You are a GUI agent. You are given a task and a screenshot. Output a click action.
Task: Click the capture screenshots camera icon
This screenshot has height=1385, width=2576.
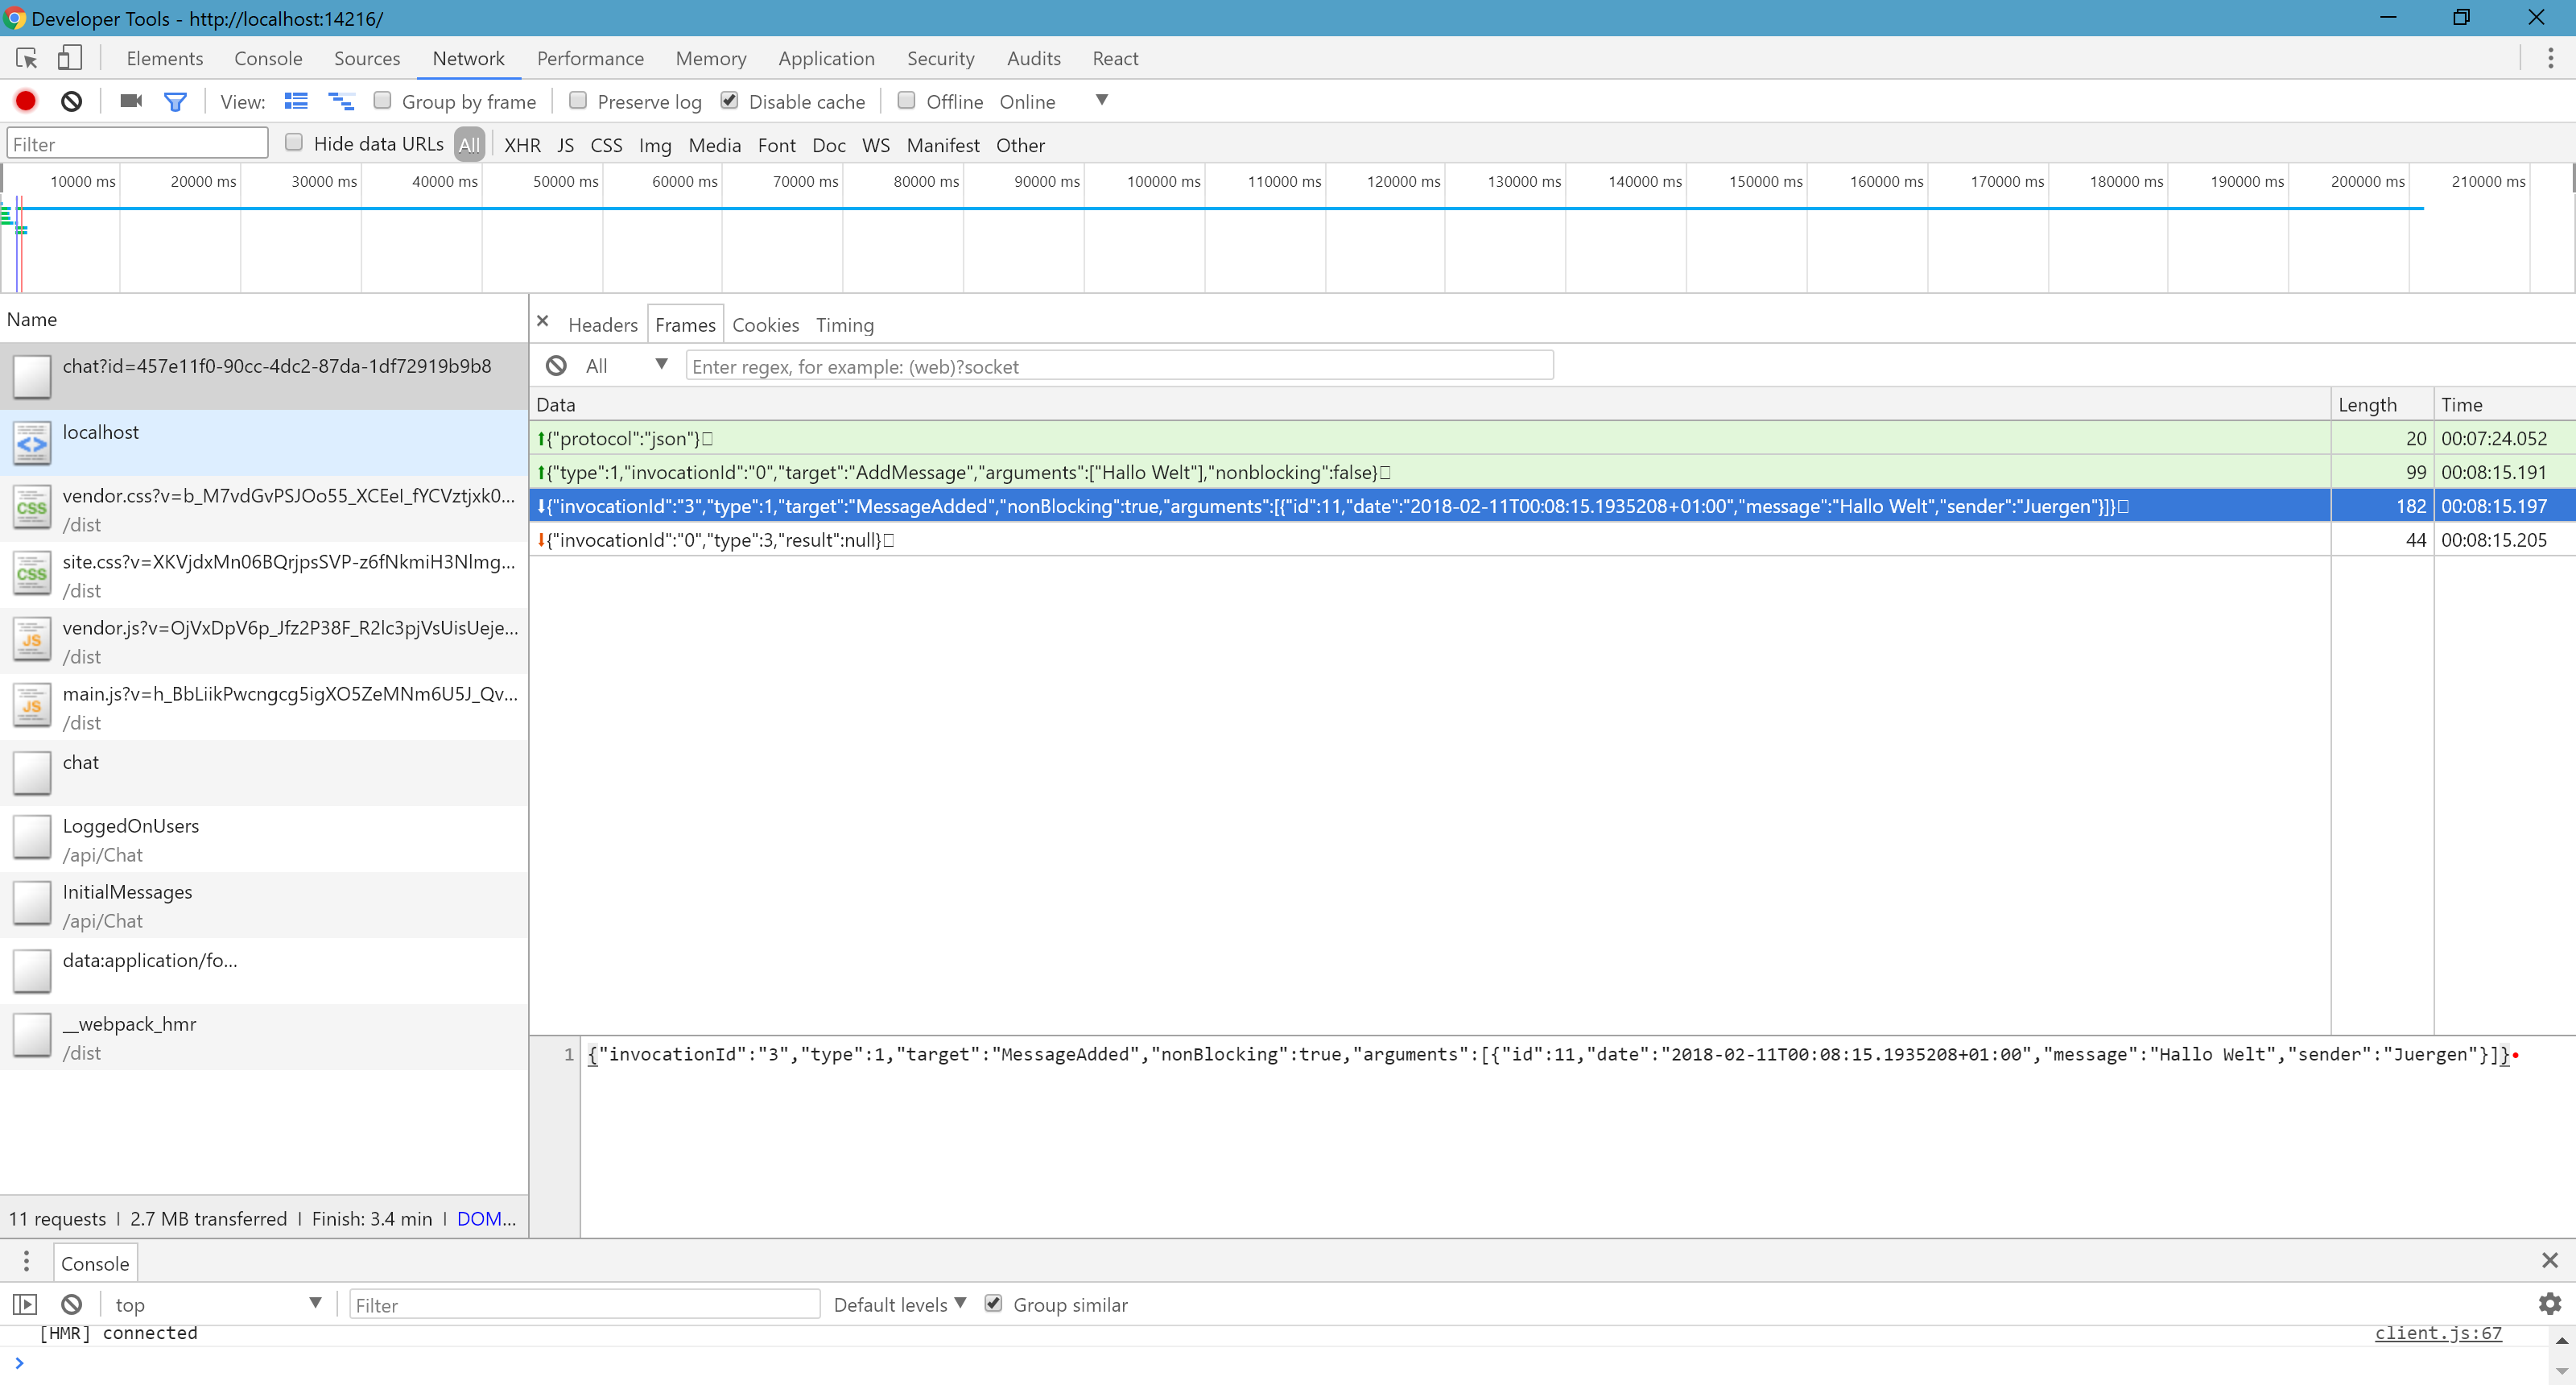pos(130,101)
